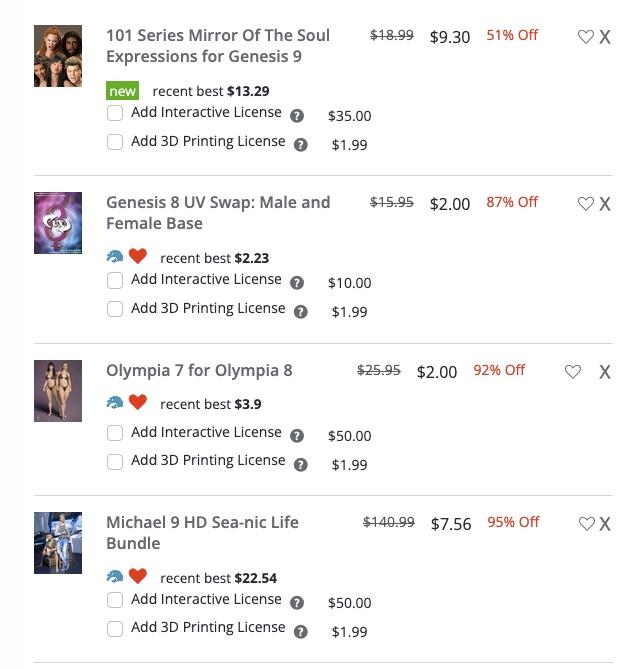Image resolution: width=638 pixels, height=669 pixels.
Task: Check 3D Printing License for Genesis 8 UV Swap
Action: (x=115, y=309)
